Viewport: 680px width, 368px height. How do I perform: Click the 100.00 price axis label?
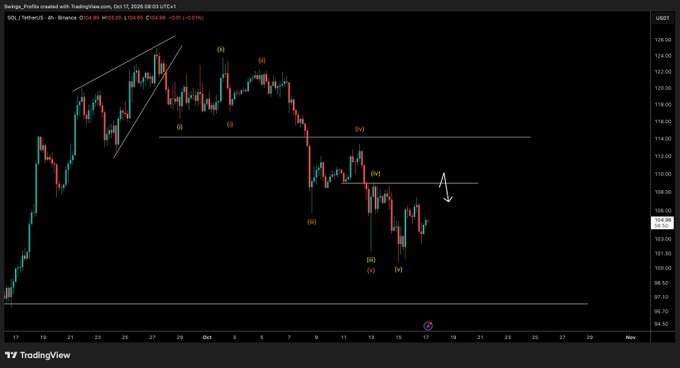click(x=663, y=268)
